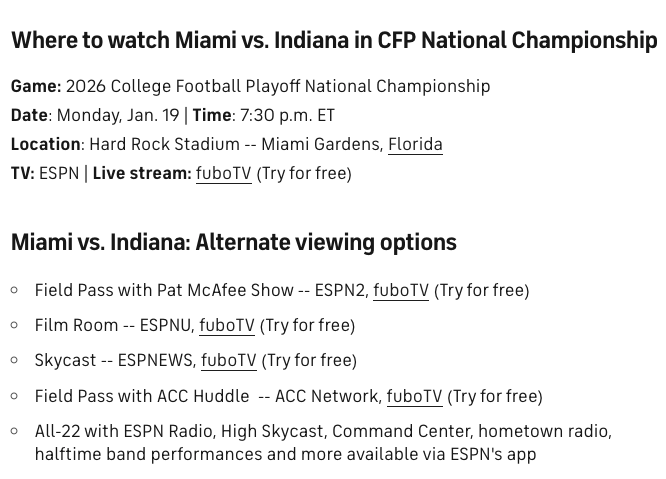Viewport: 666px width, 479px height.
Task: Click the bold 'Live stream:' label
Action: (141, 173)
